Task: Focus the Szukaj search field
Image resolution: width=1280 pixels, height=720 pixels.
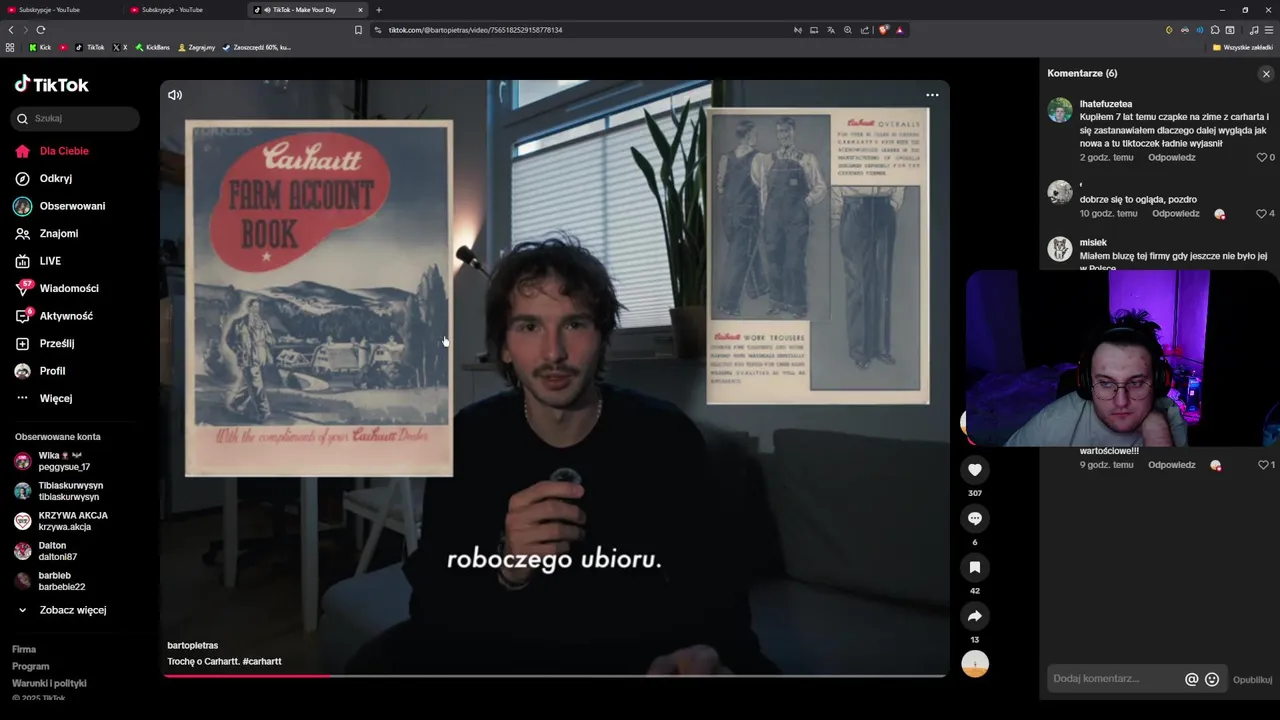Action: click(x=76, y=118)
